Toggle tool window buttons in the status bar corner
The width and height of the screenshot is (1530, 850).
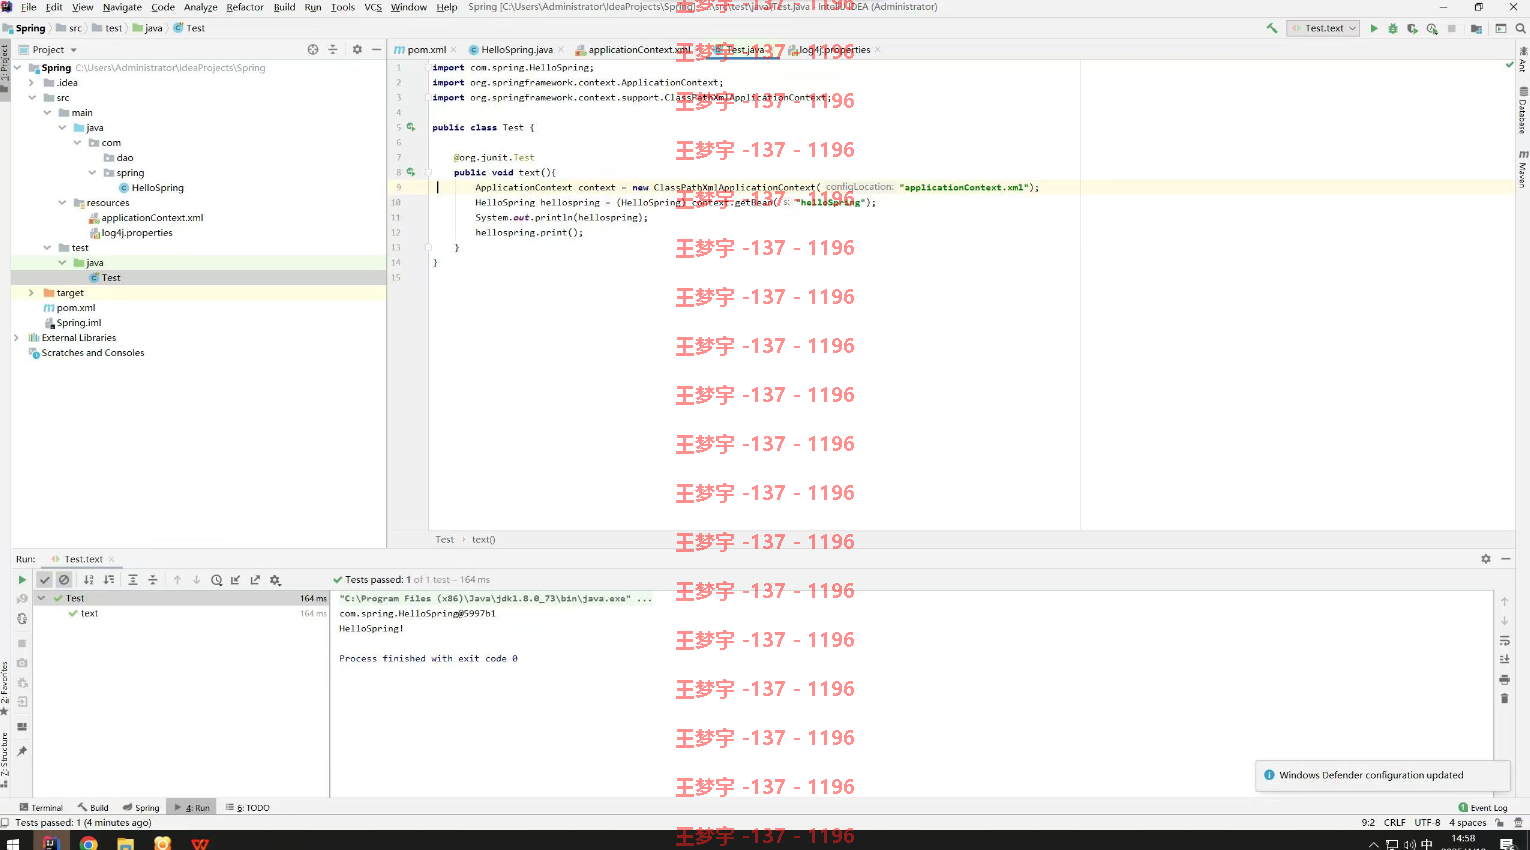[6, 823]
